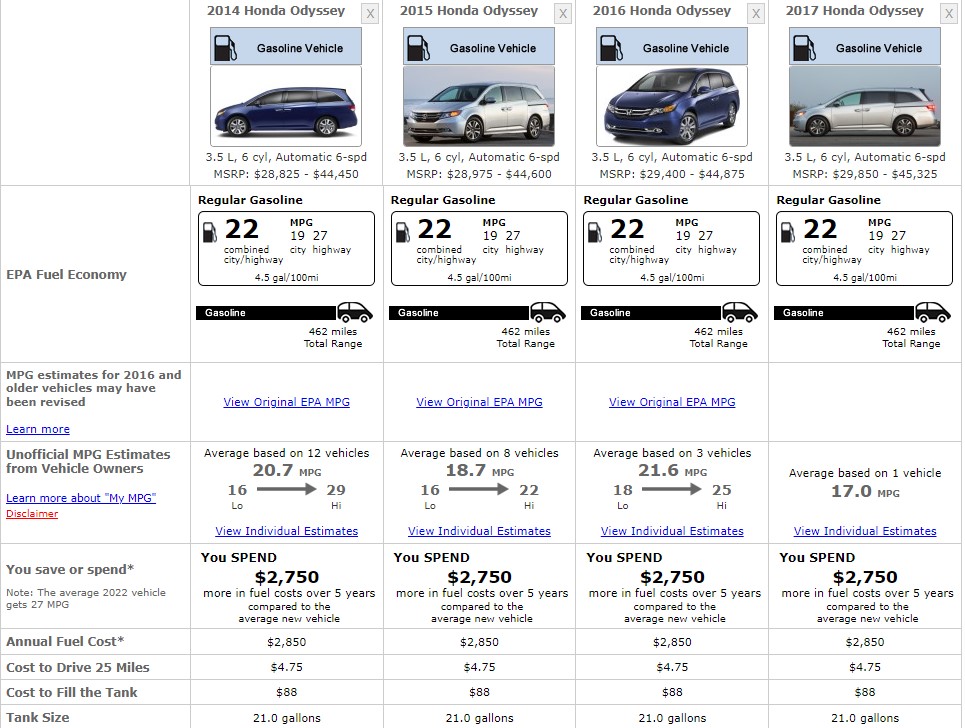Click the 2015 Odyssey Gasoline range bar
The width and height of the screenshot is (965, 728).
[x=459, y=313]
